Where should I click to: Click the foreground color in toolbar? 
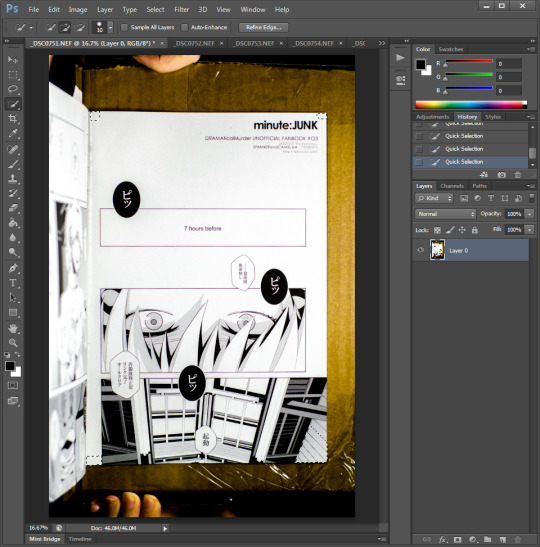pyautogui.click(x=10, y=366)
